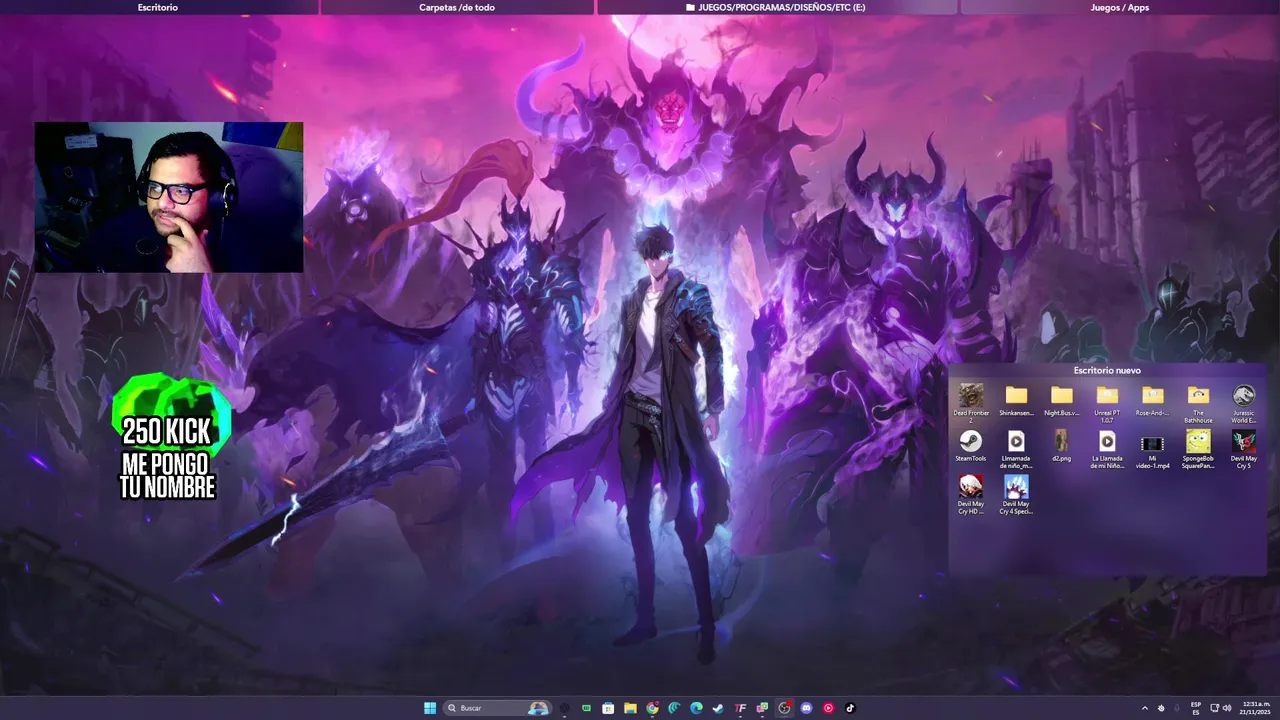Image resolution: width=1280 pixels, height=720 pixels.
Task: Open Google Chrome from the taskbar
Action: (653, 708)
